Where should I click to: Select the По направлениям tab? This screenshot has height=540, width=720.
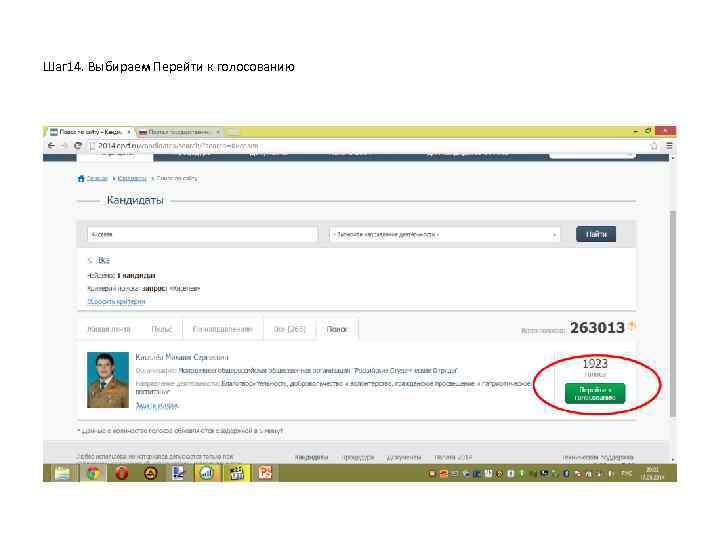click(x=223, y=329)
